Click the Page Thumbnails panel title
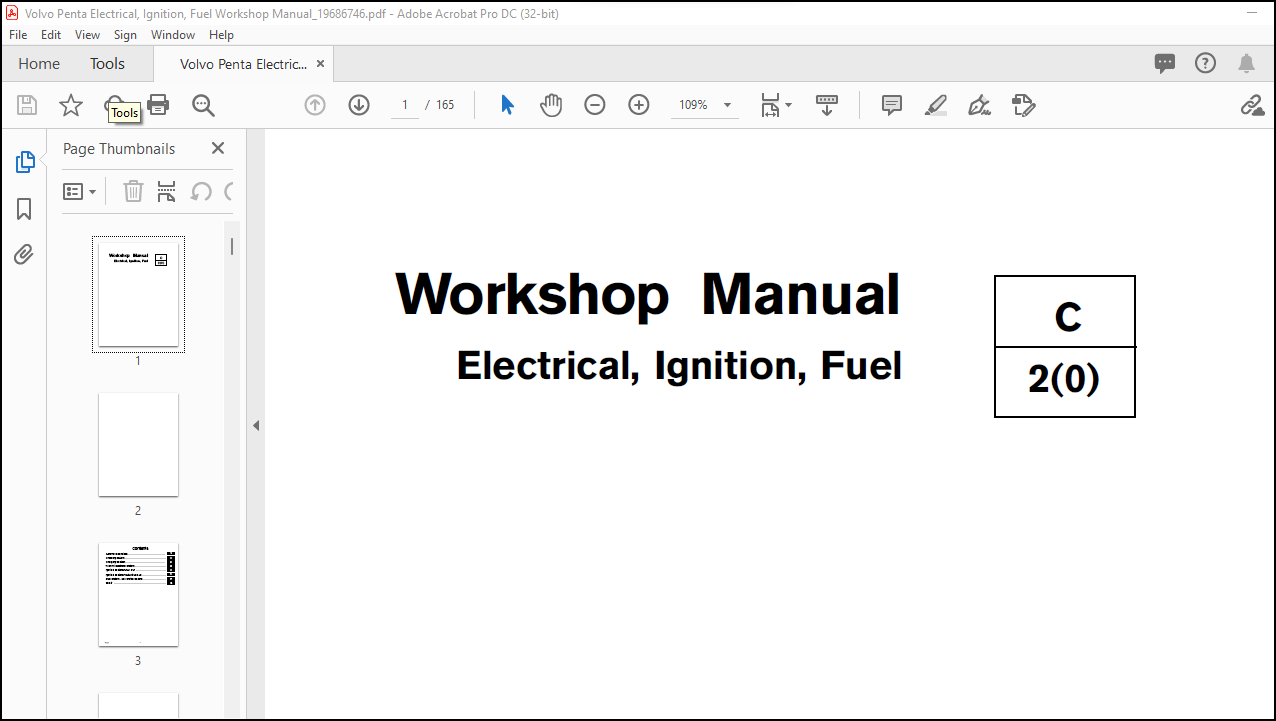This screenshot has height=721, width=1276. click(x=119, y=148)
